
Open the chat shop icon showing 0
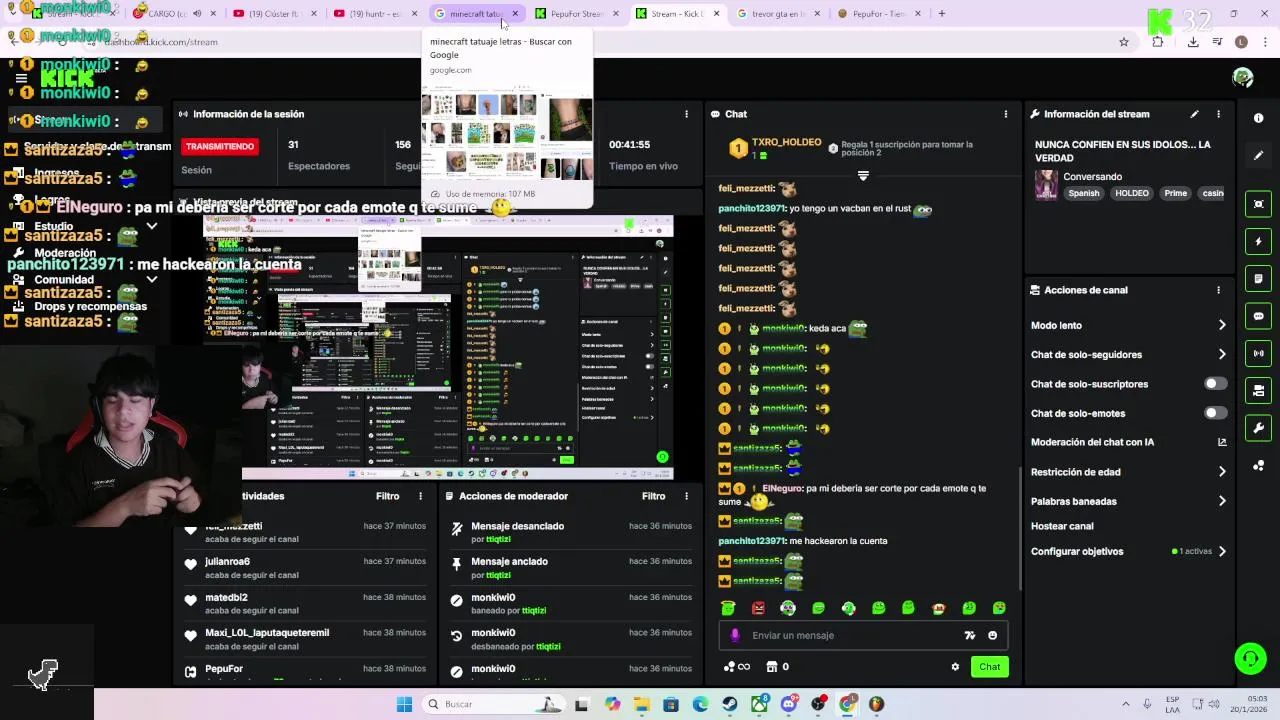[x=777, y=667]
